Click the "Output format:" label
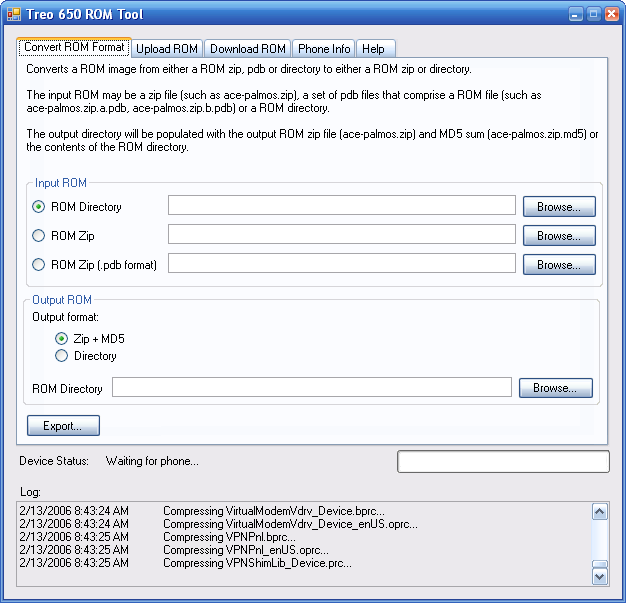The height and width of the screenshot is (603, 626). click(65, 317)
